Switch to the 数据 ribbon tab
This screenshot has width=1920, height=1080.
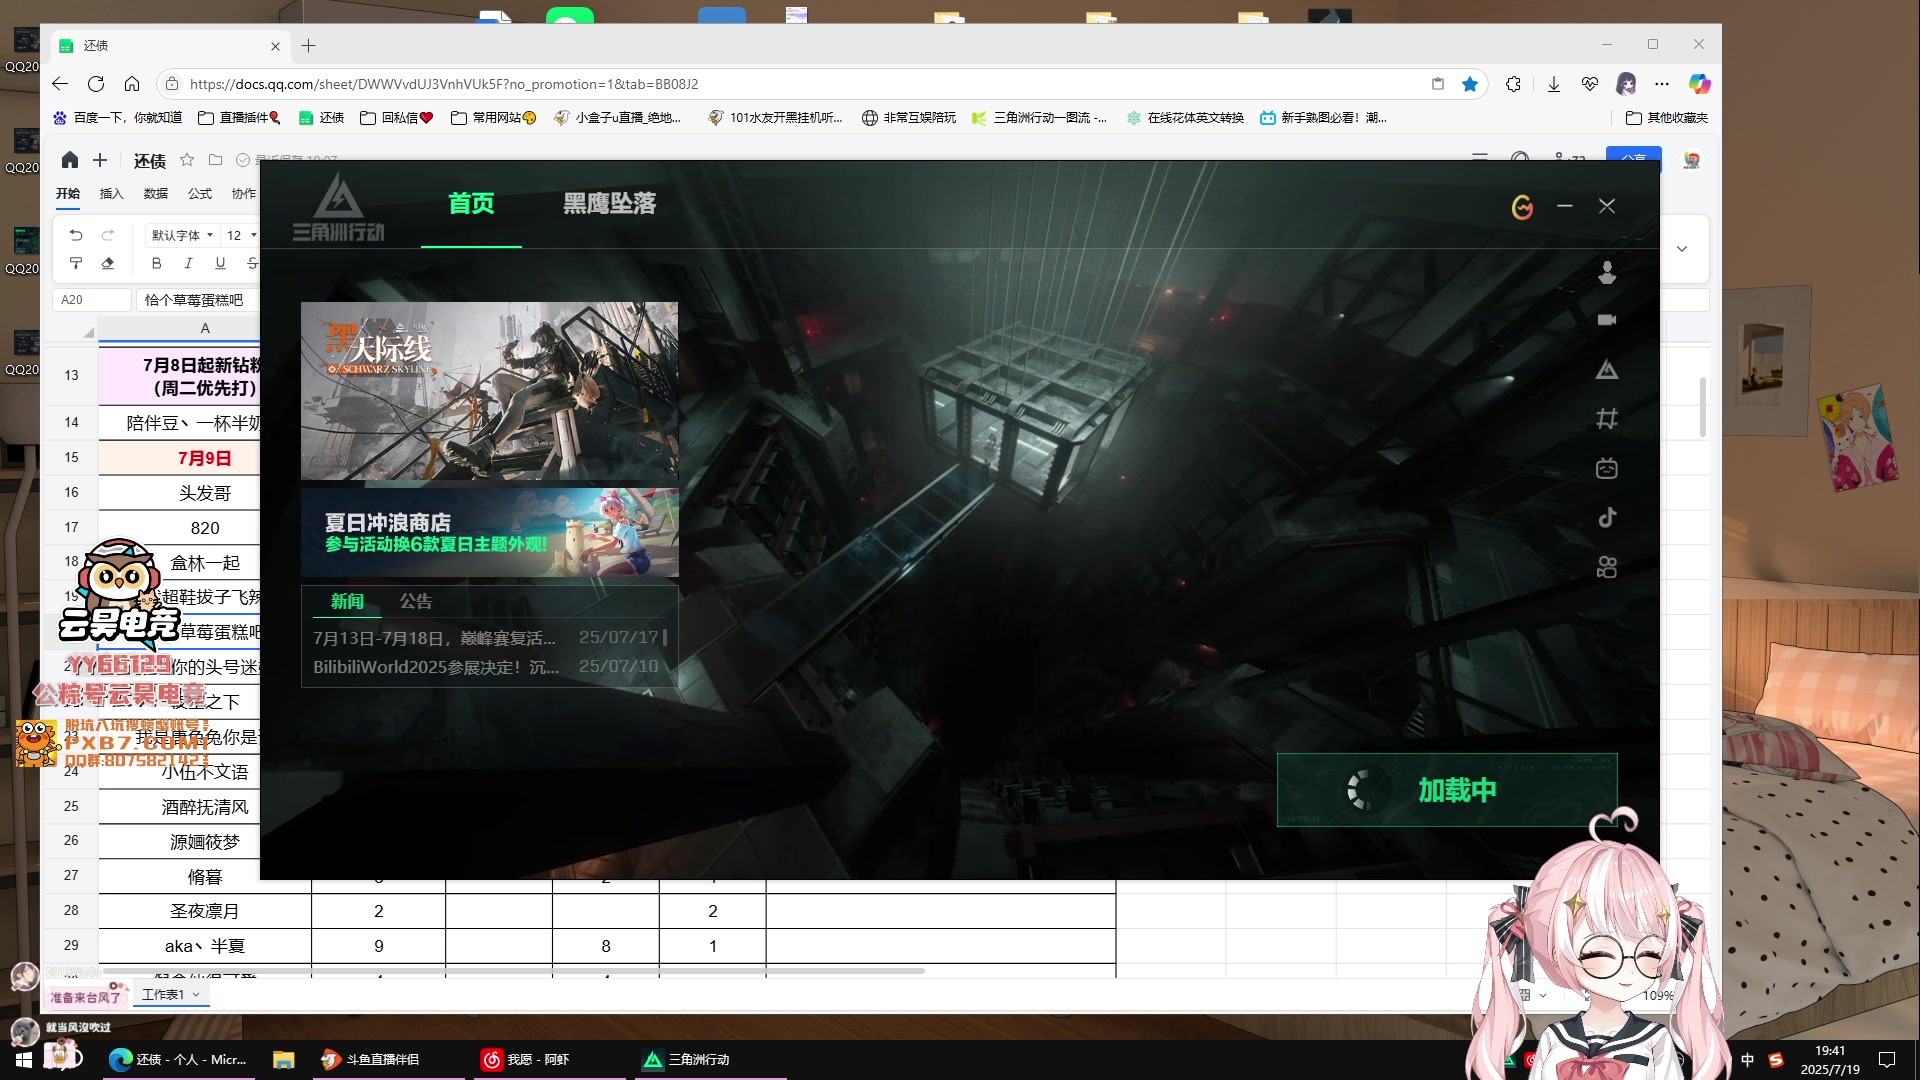(x=156, y=194)
